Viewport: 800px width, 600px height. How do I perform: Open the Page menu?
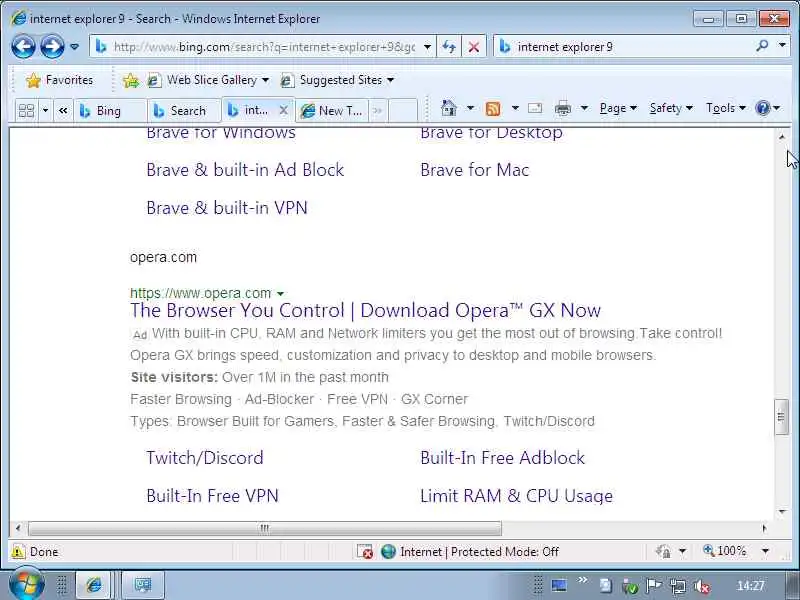coord(618,108)
